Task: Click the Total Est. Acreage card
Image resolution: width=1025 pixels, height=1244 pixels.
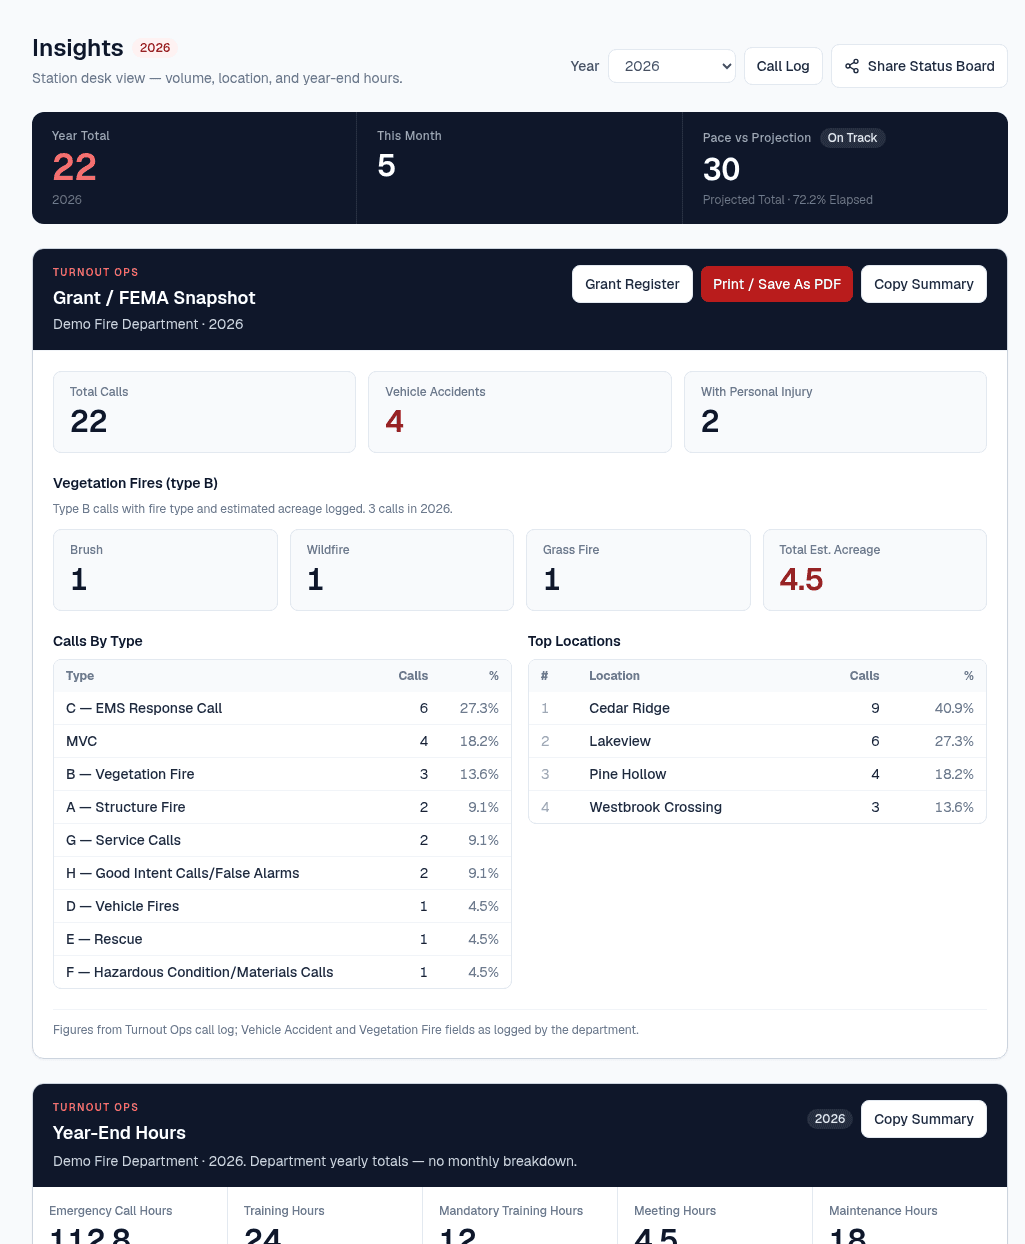Action: 875,570
